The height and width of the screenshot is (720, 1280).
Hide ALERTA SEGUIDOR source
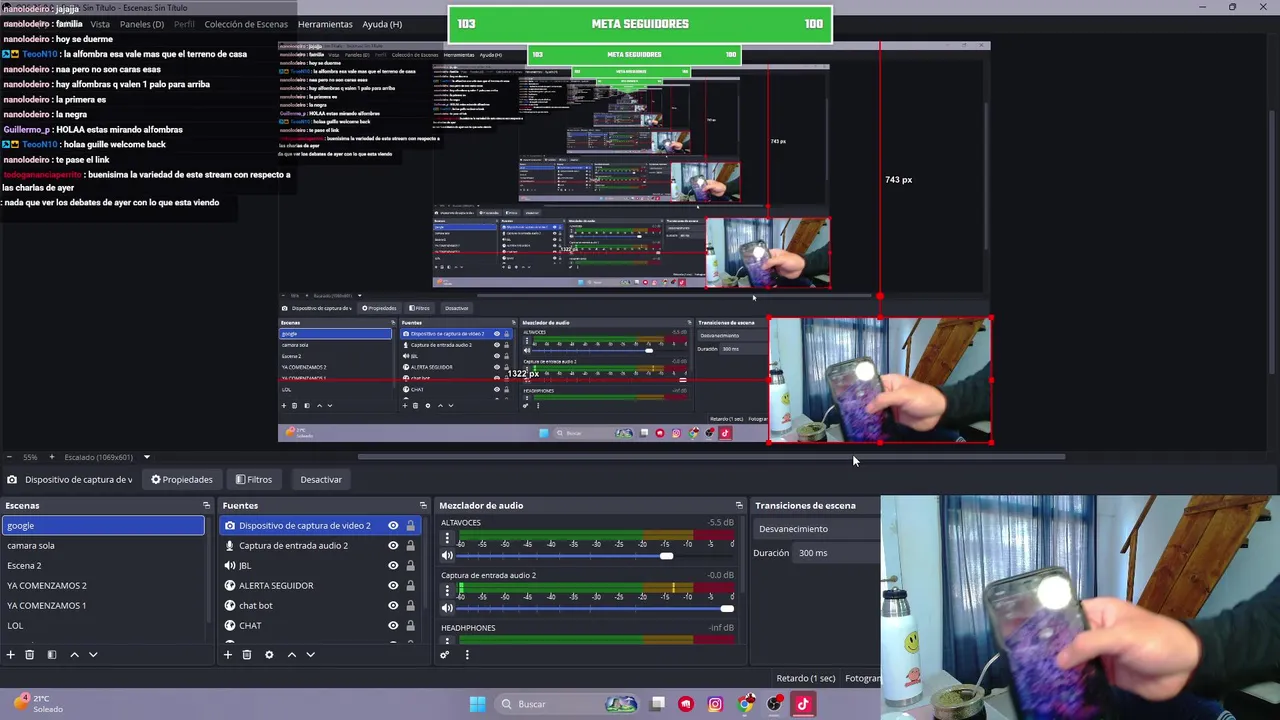tap(393, 586)
